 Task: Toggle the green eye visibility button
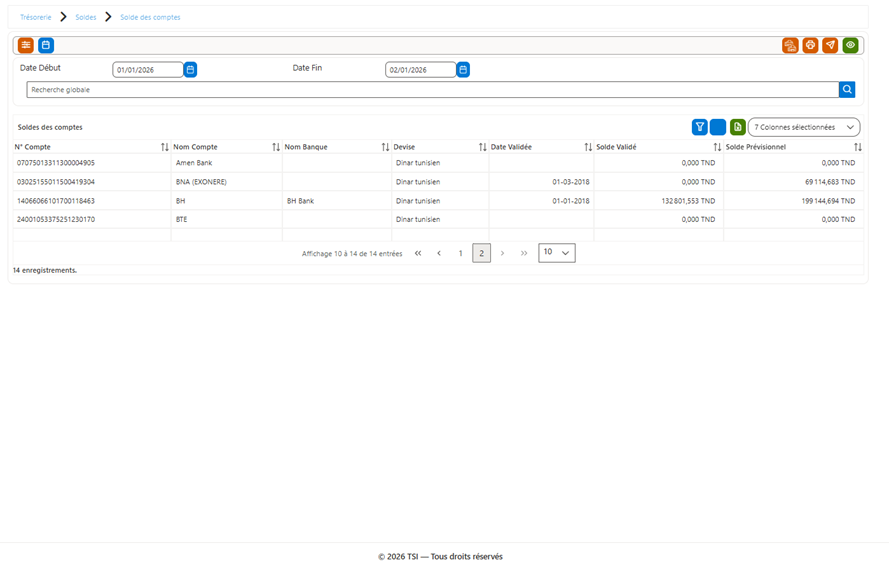pyautogui.click(x=850, y=45)
